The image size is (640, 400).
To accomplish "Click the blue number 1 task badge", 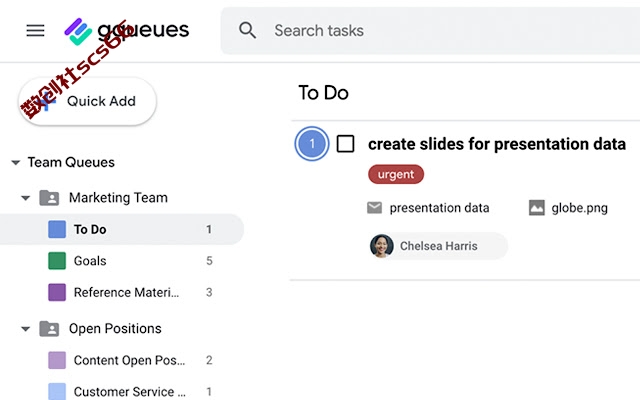I will [312, 144].
